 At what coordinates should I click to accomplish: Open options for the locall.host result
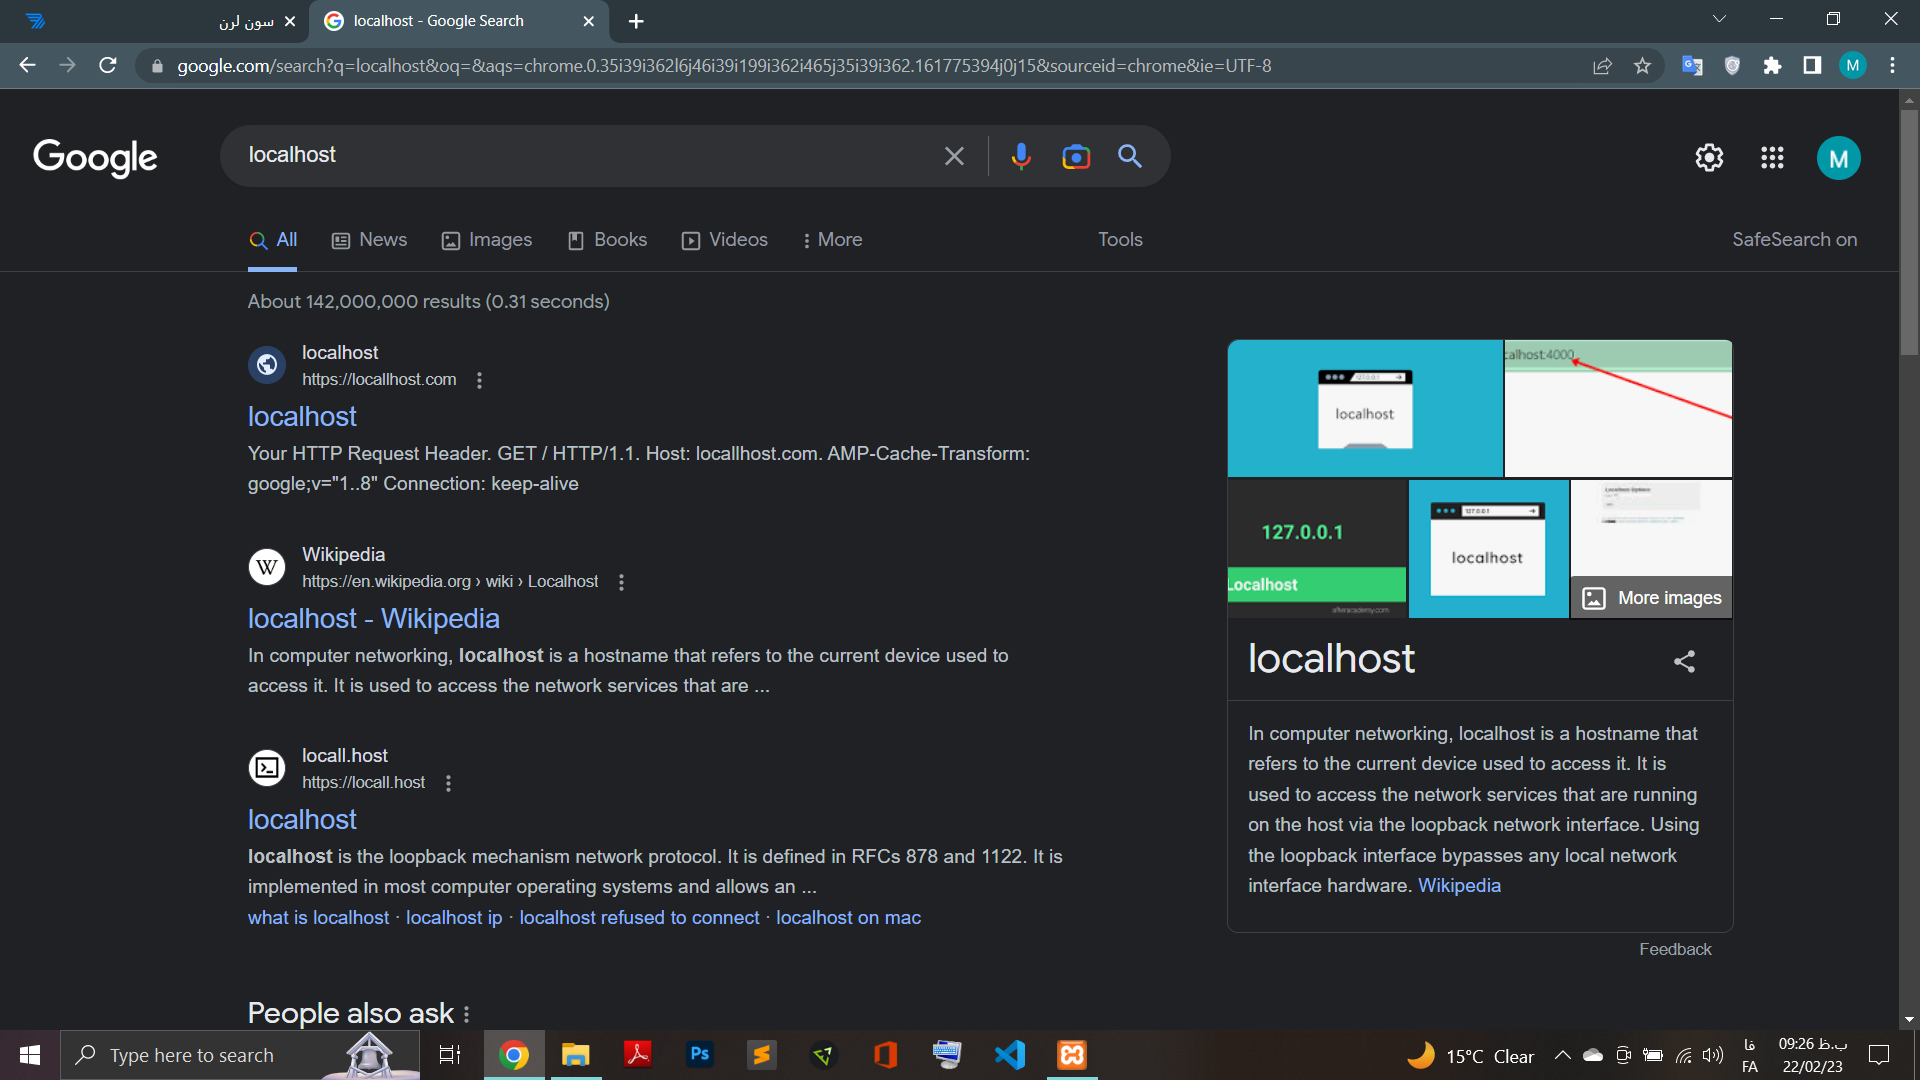point(448,783)
